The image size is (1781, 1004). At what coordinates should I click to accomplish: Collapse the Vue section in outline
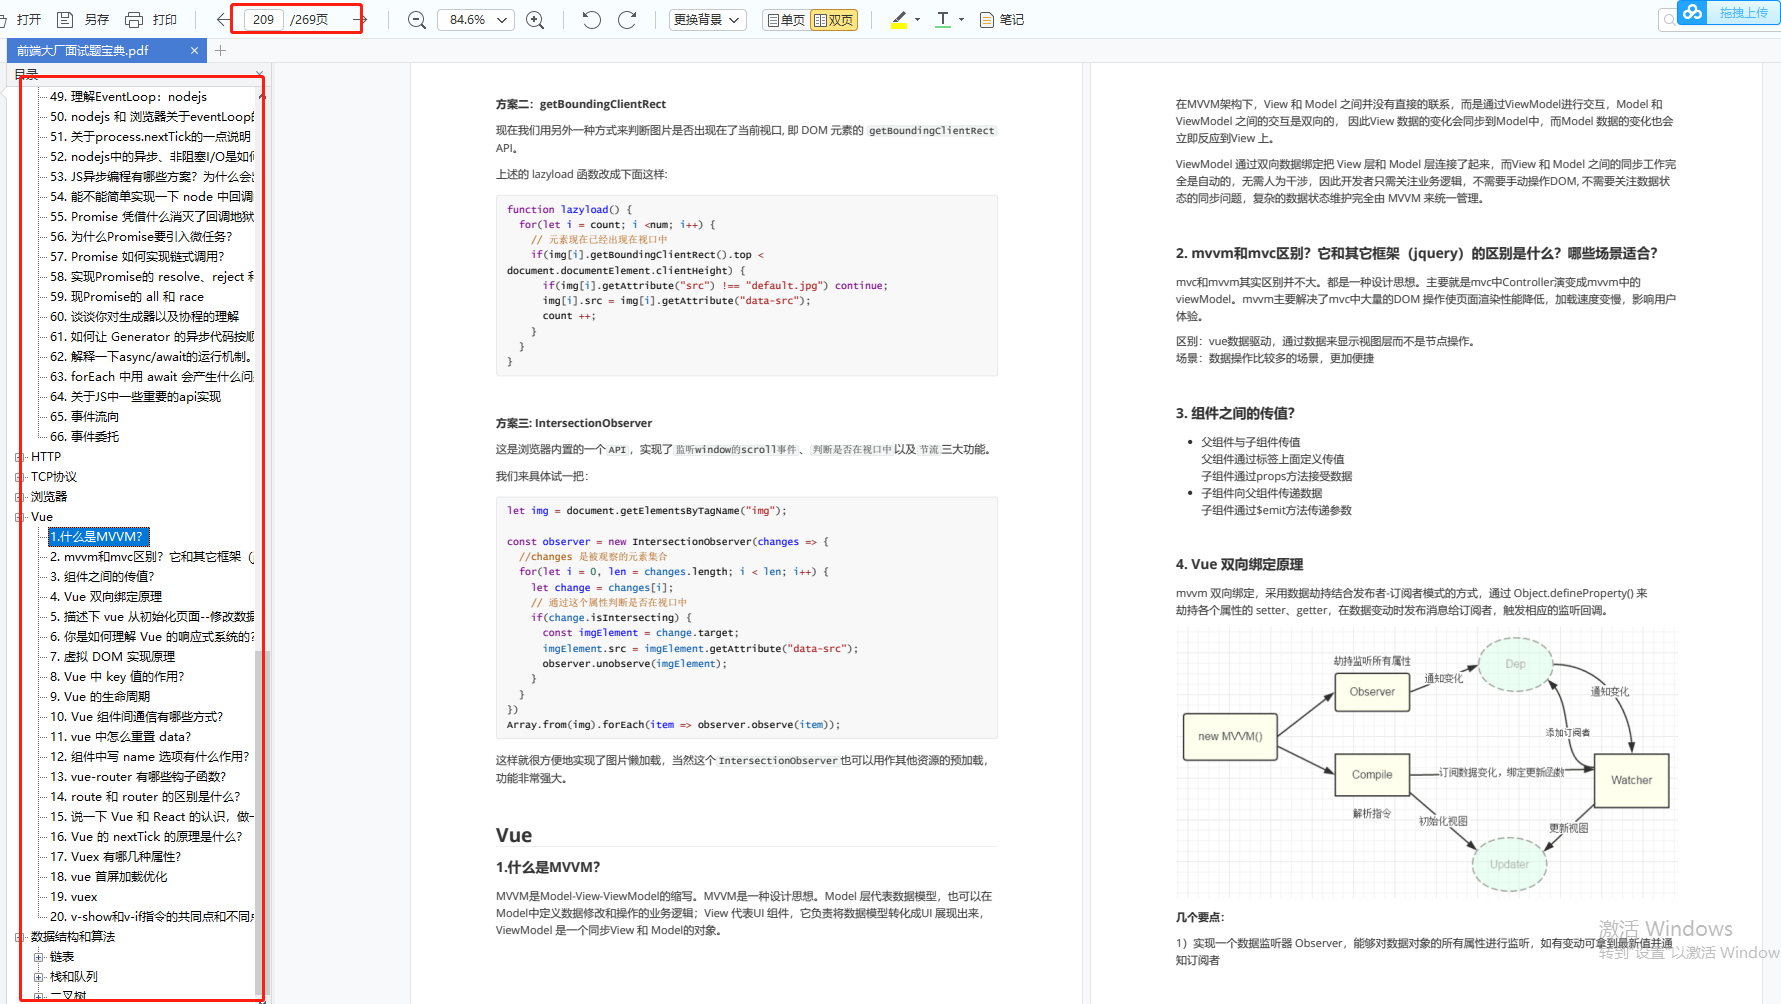pos(20,517)
